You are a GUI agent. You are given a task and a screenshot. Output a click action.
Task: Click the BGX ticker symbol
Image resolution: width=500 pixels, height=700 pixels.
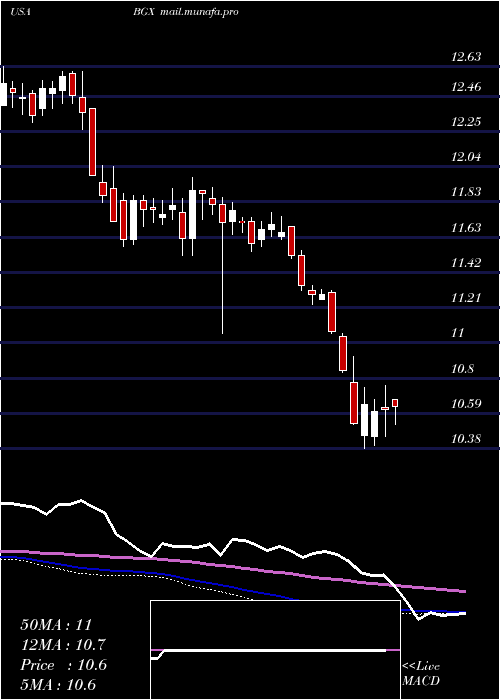point(143,12)
